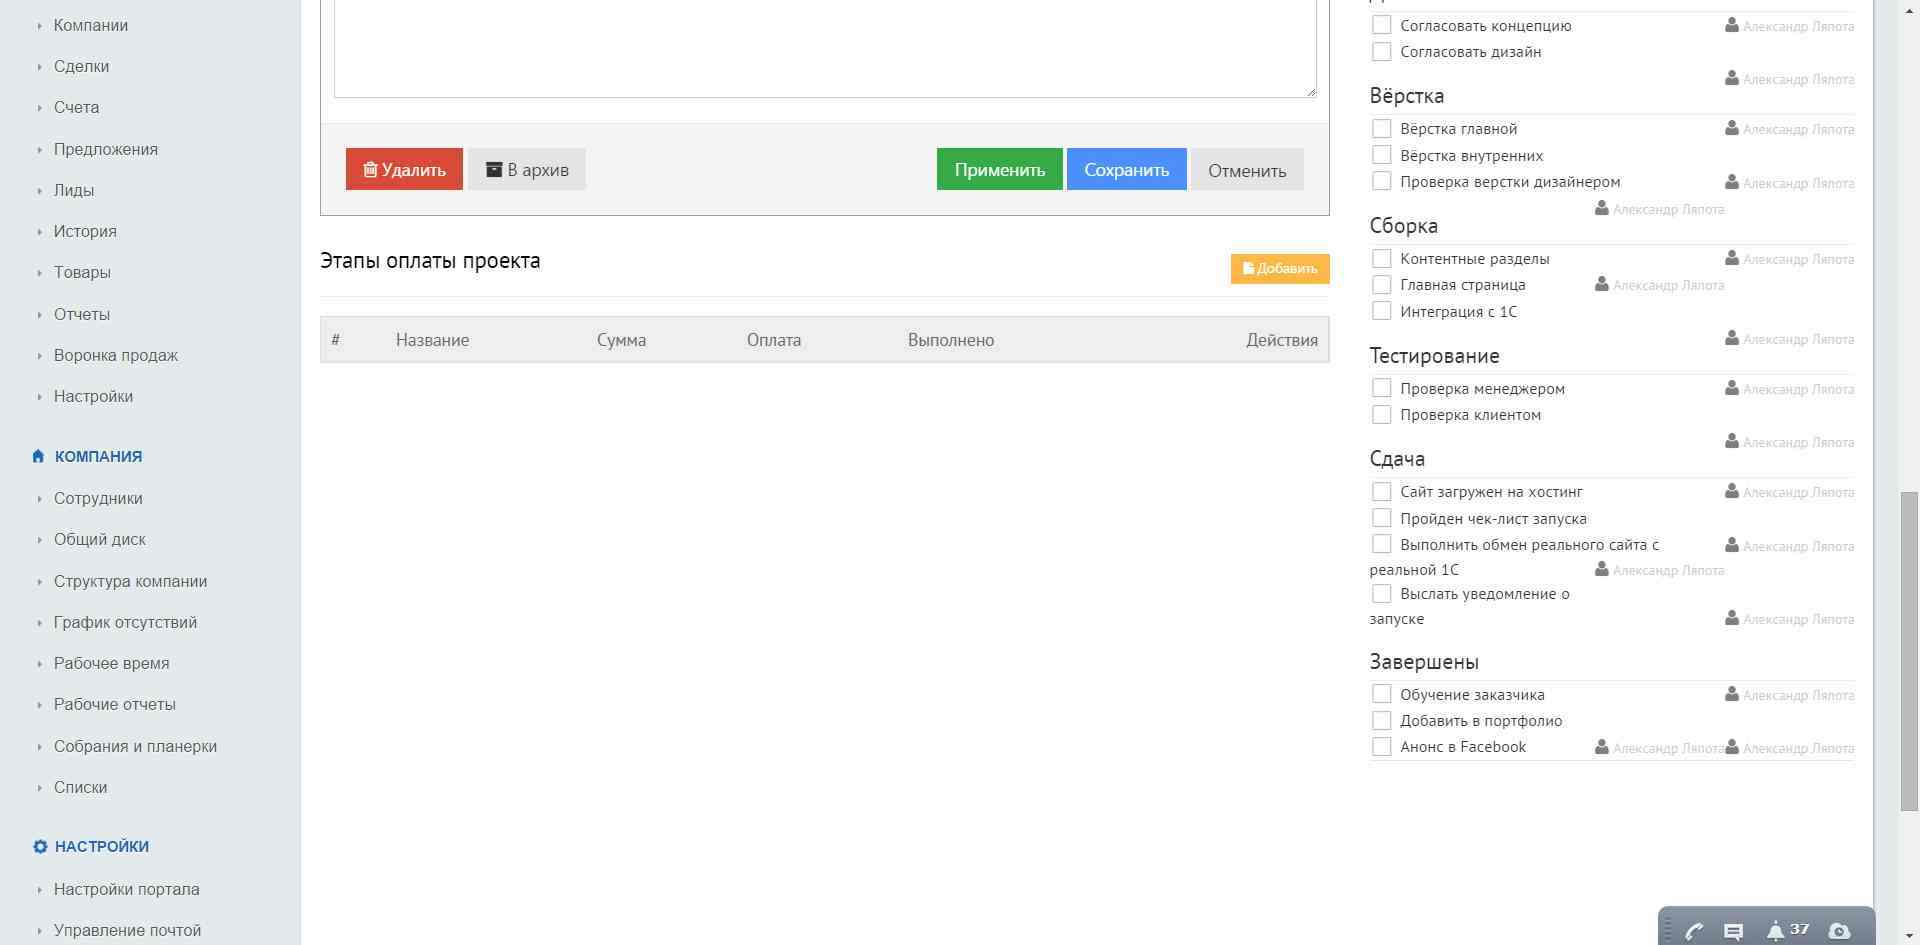Open Сотрудники in the sidebar

[98, 498]
